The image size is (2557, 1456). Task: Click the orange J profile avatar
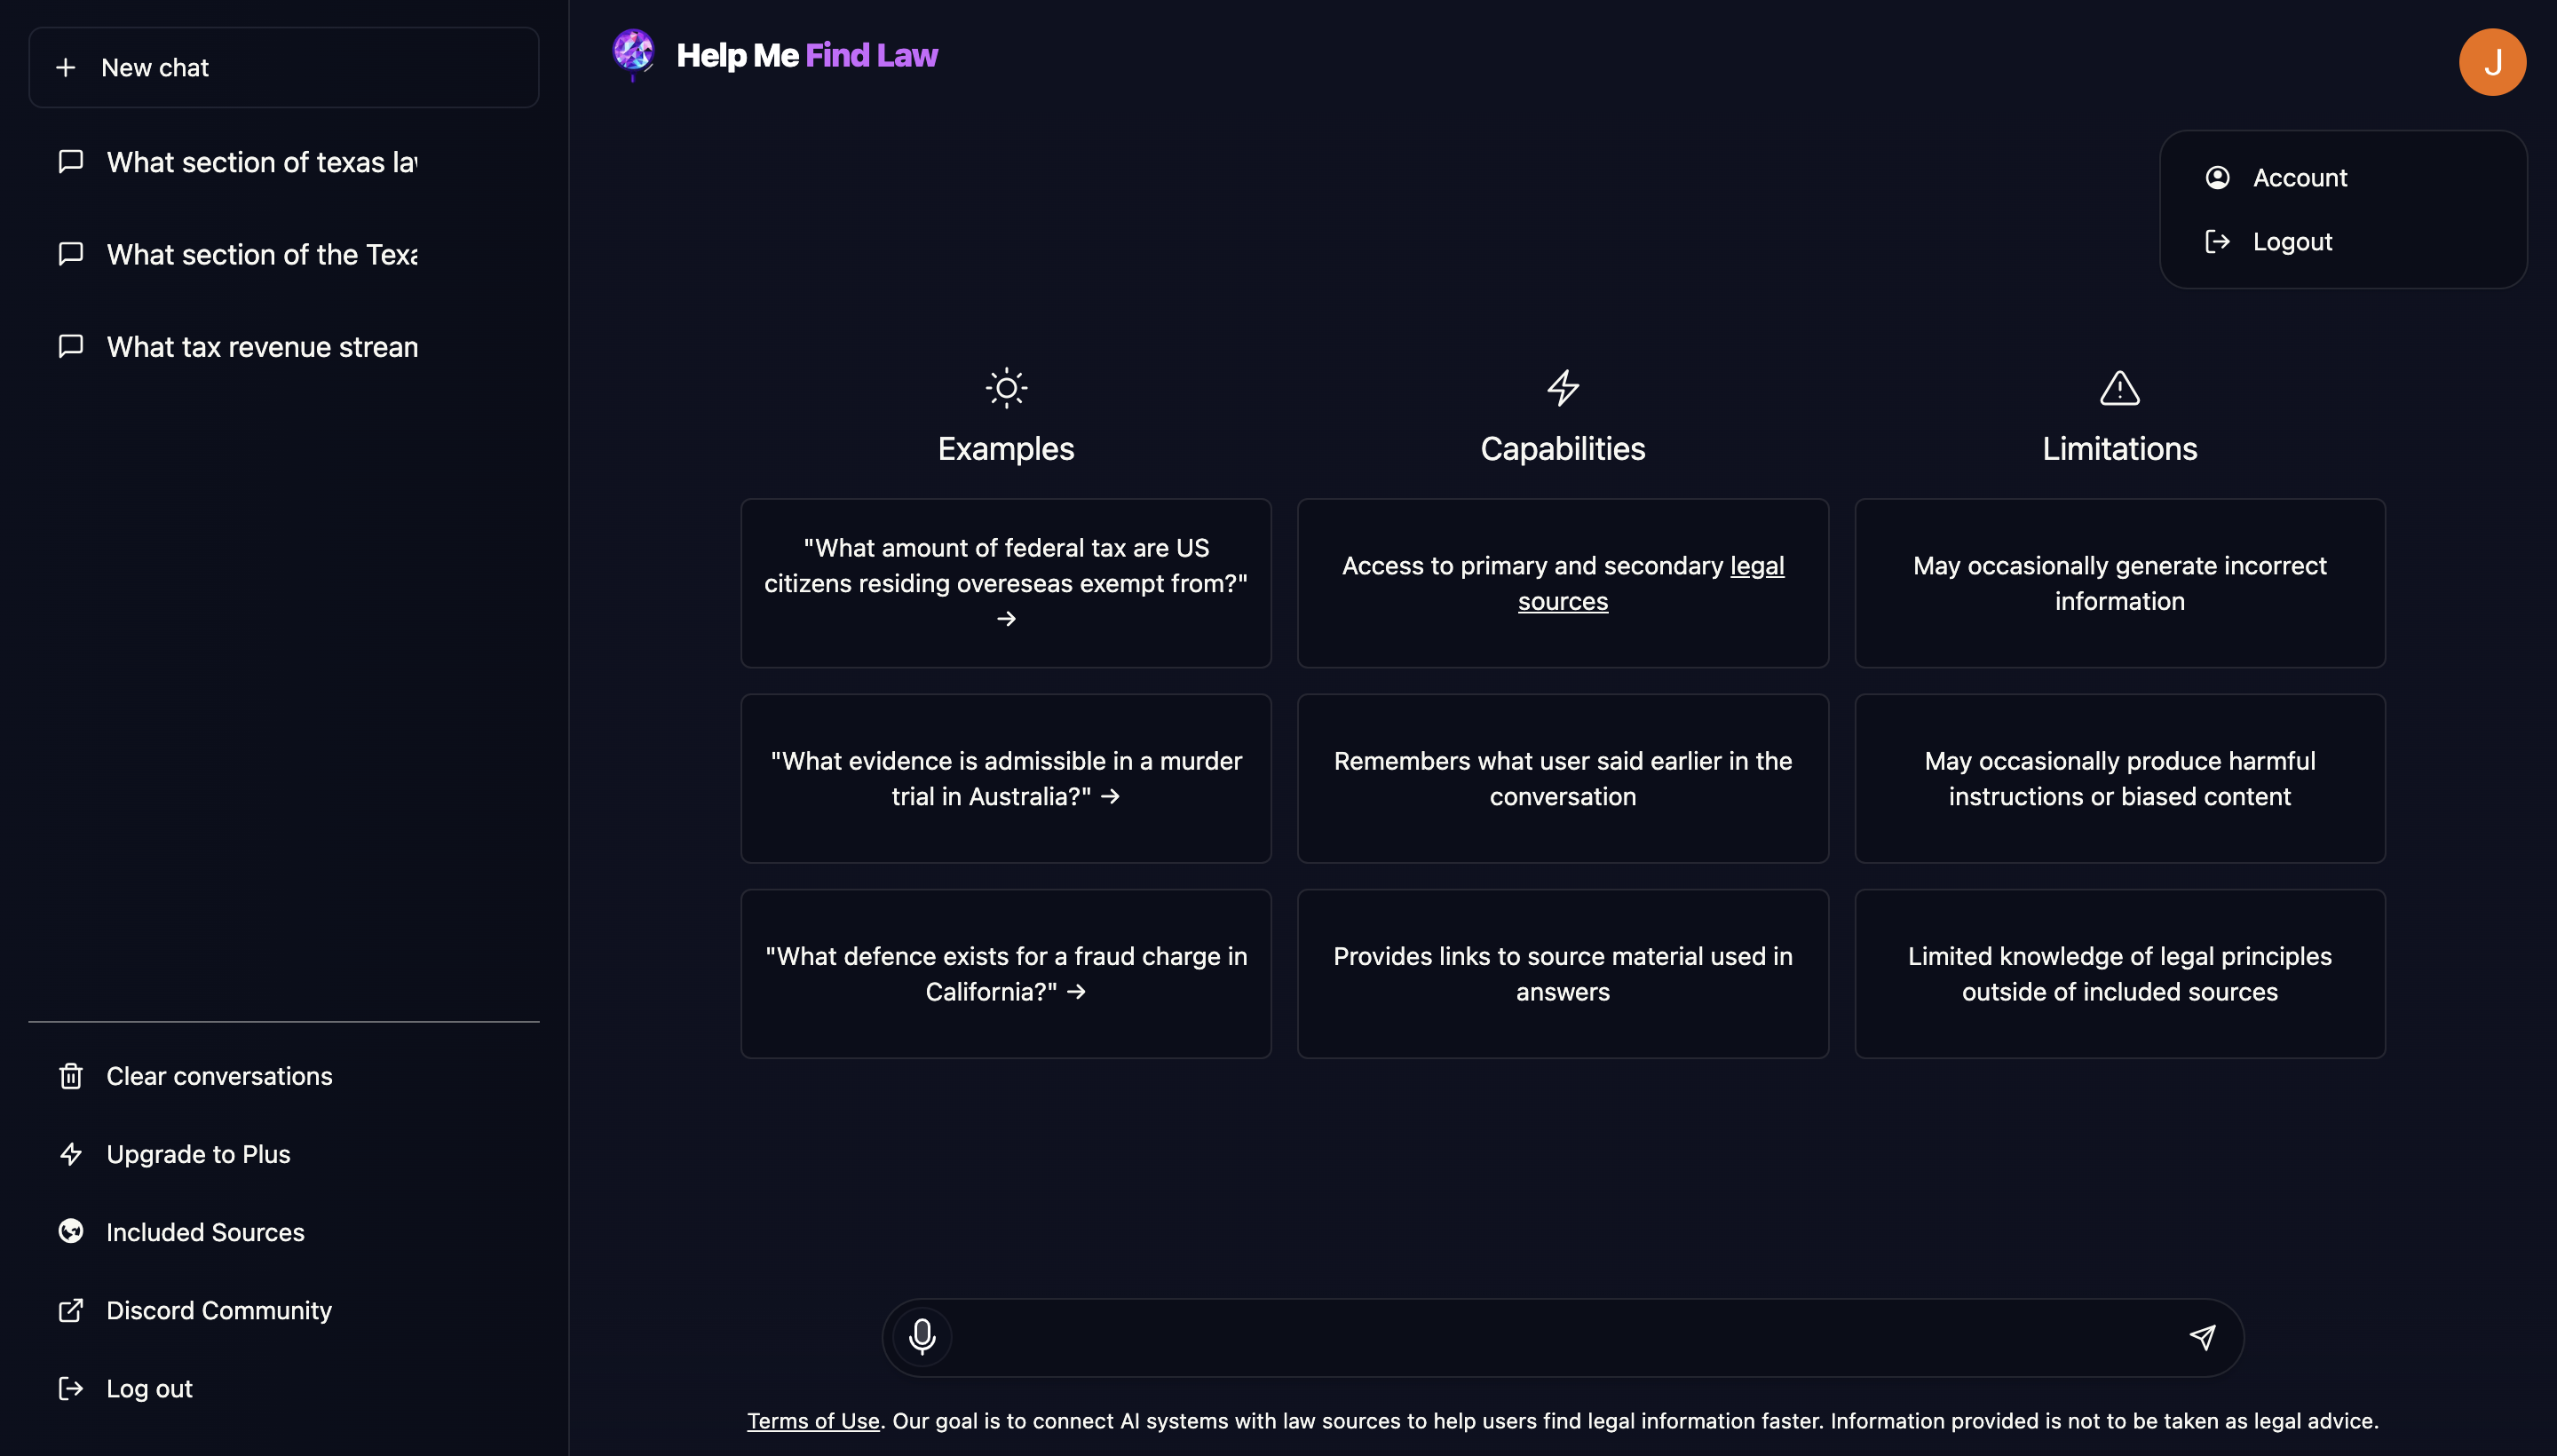(x=2491, y=62)
